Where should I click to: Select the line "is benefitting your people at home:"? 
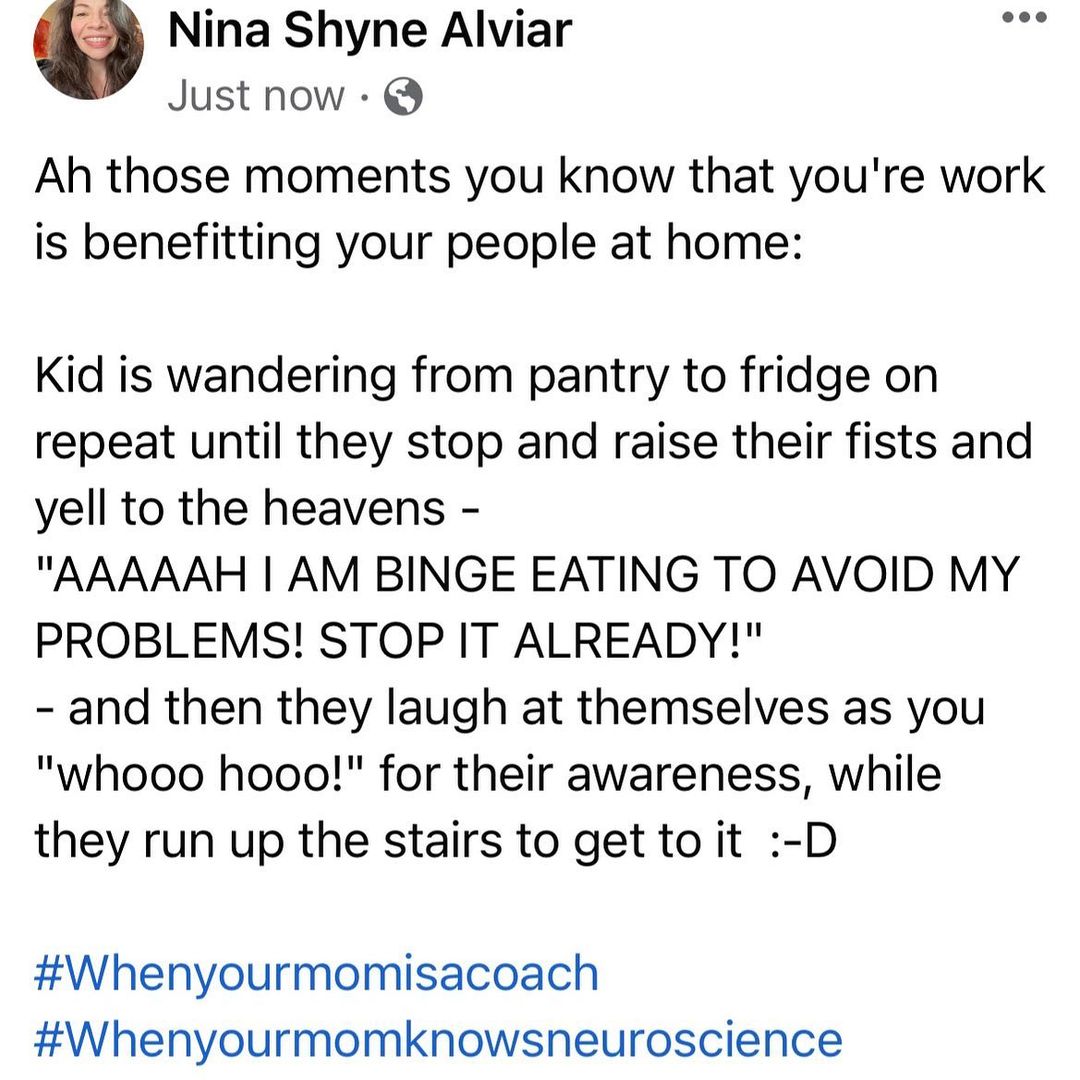click(x=418, y=243)
